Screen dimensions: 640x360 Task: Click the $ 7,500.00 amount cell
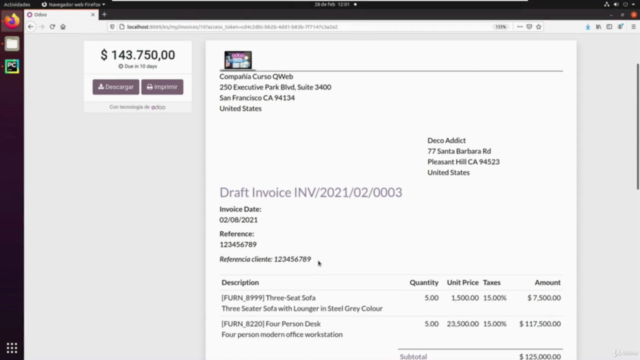pyautogui.click(x=544, y=298)
